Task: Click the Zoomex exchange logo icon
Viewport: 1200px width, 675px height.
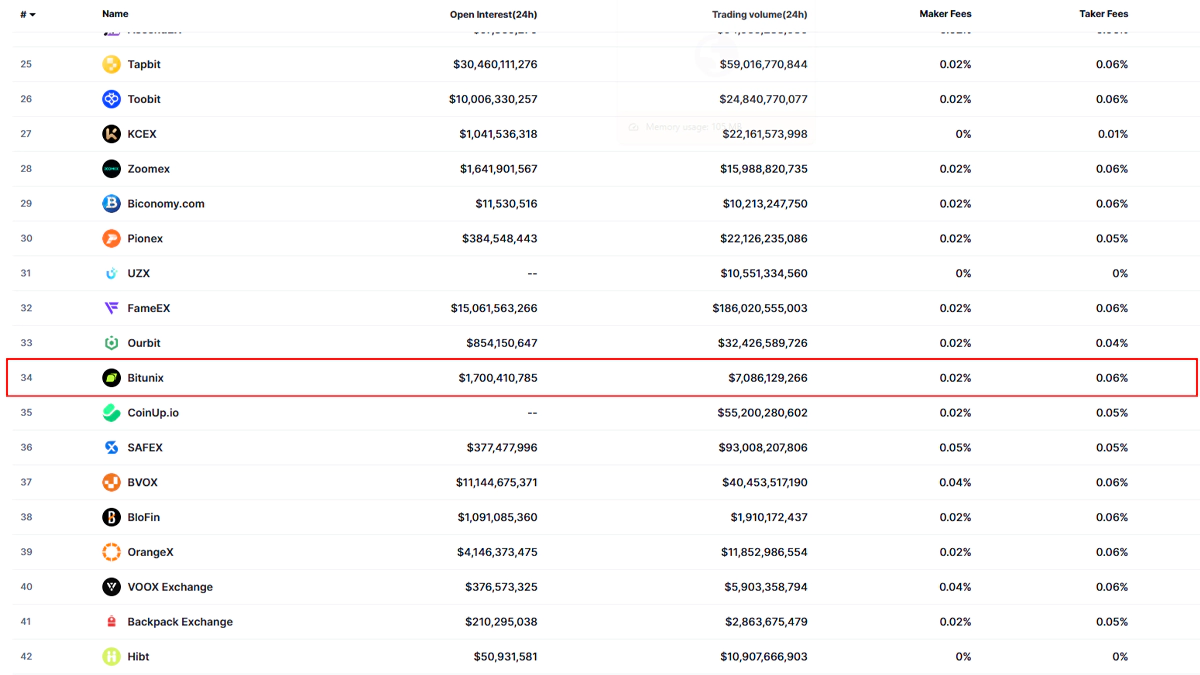Action: [111, 169]
